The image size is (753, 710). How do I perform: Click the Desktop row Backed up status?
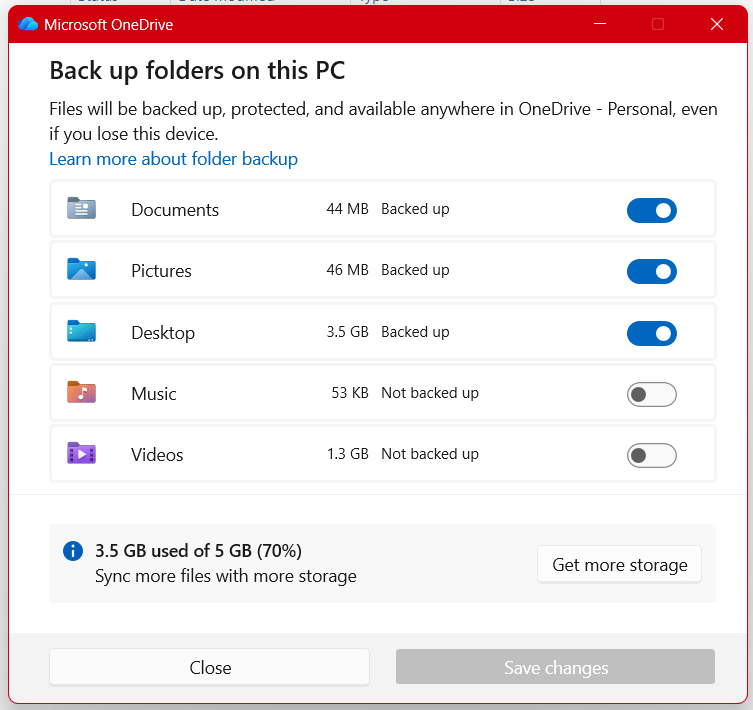[415, 332]
